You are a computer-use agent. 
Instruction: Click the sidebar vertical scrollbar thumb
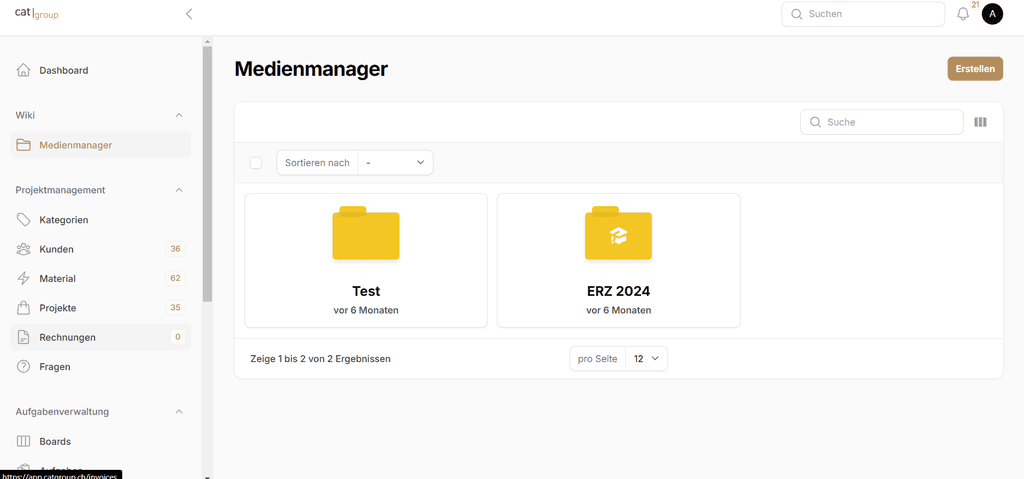(x=207, y=174)
